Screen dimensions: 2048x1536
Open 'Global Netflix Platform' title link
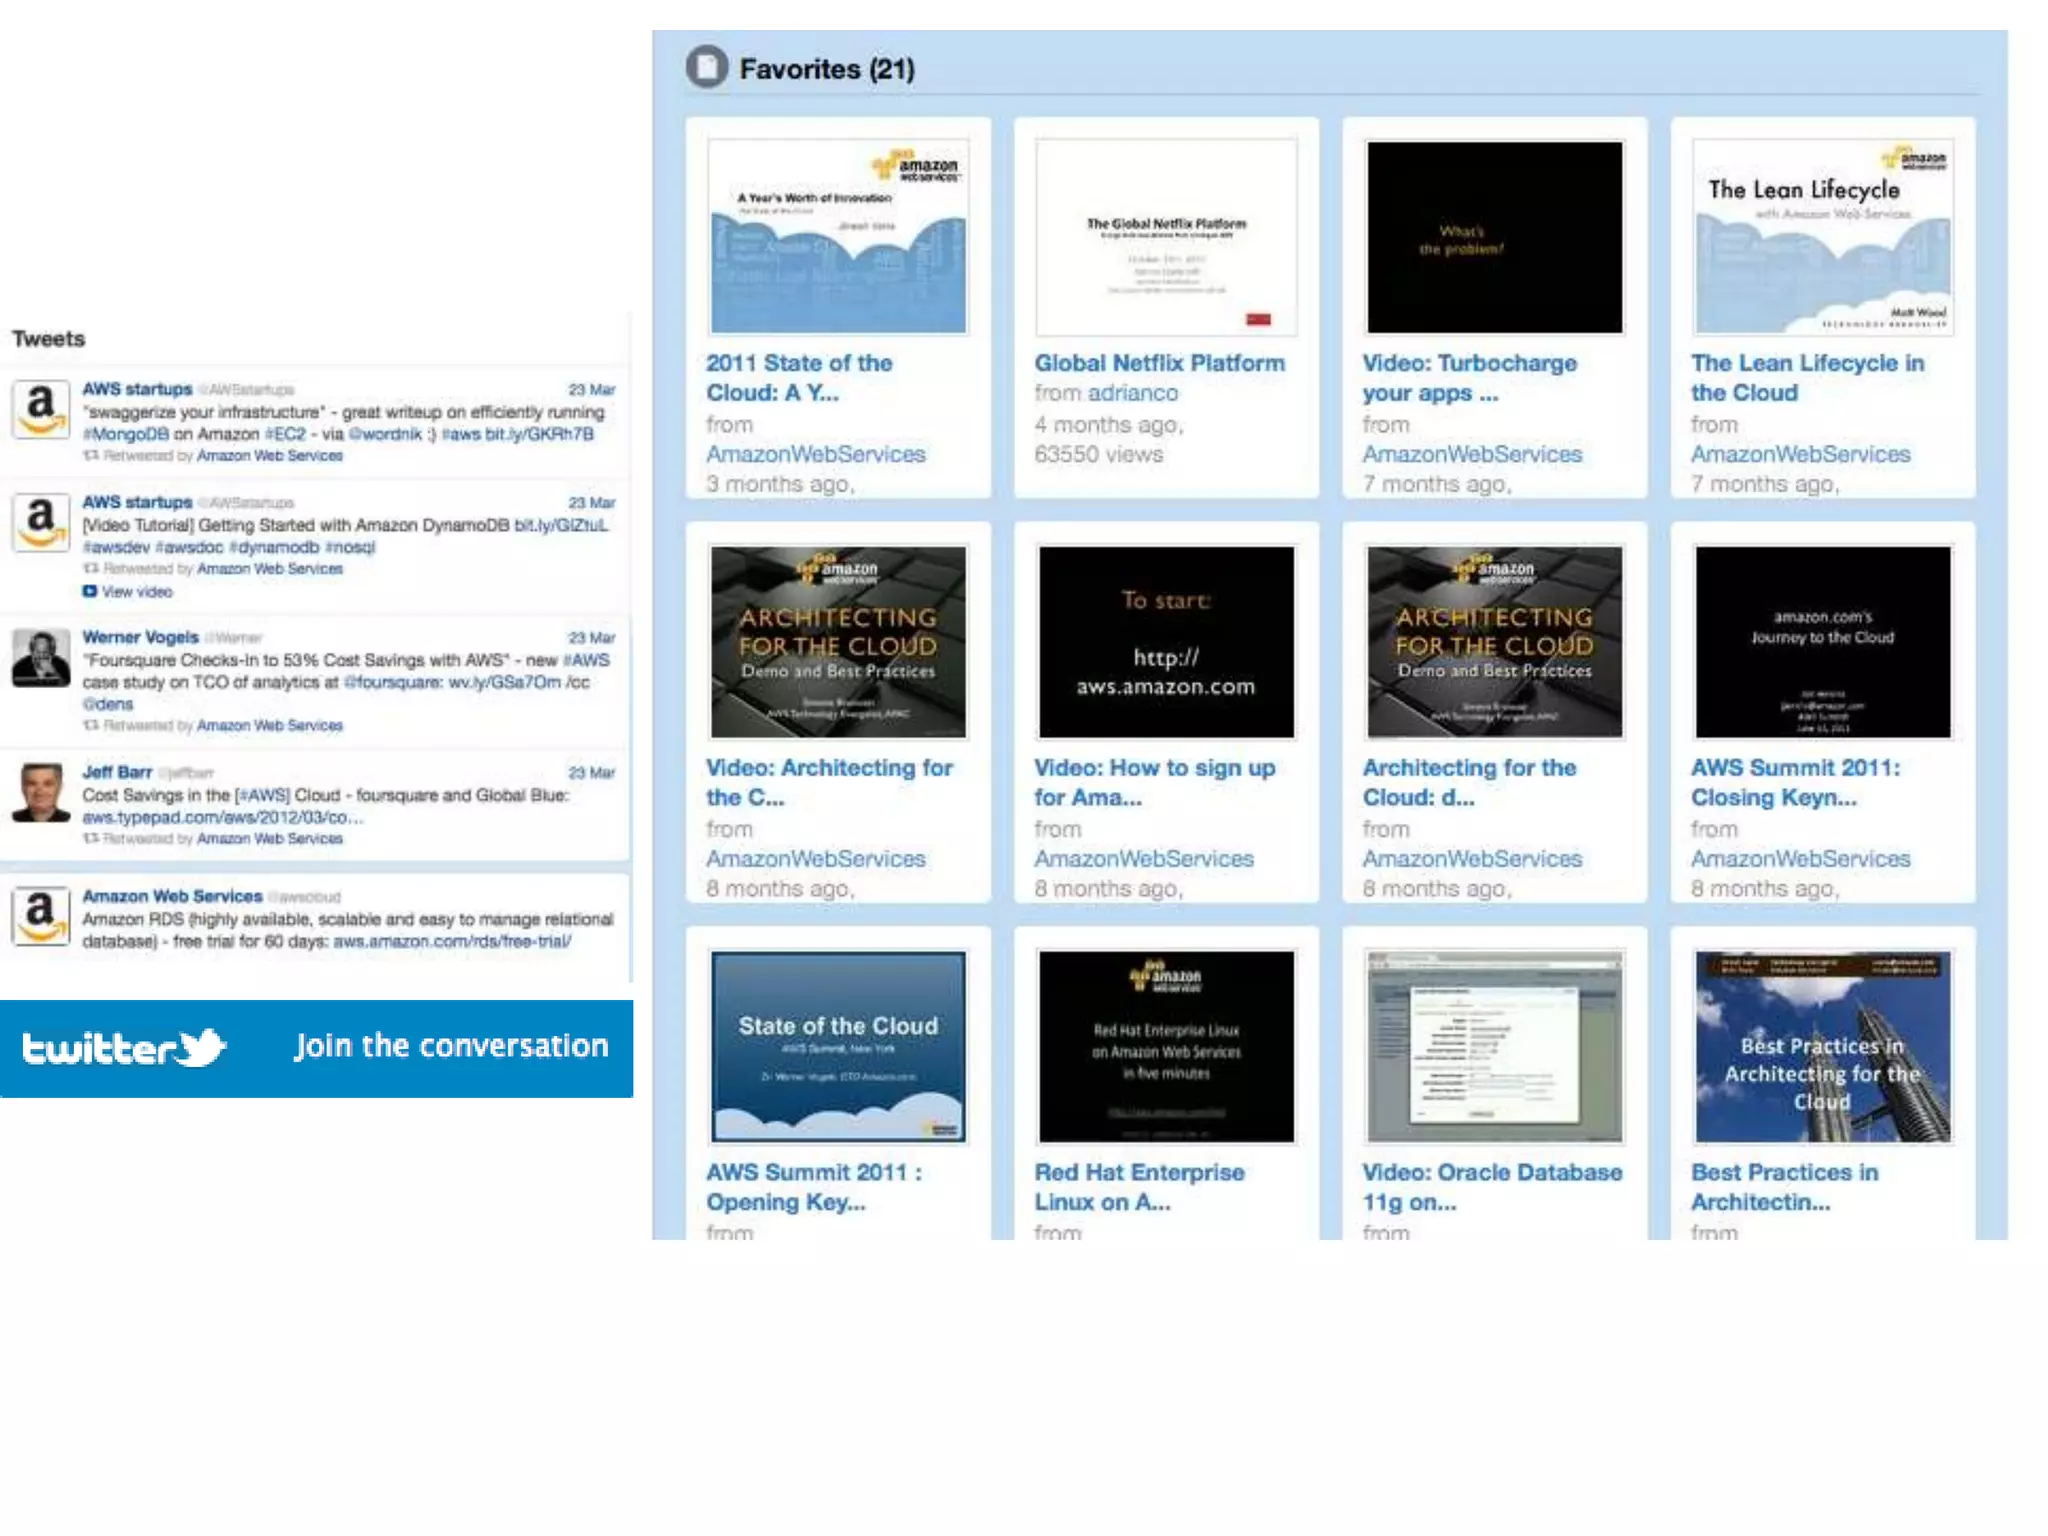point(1159,363)
